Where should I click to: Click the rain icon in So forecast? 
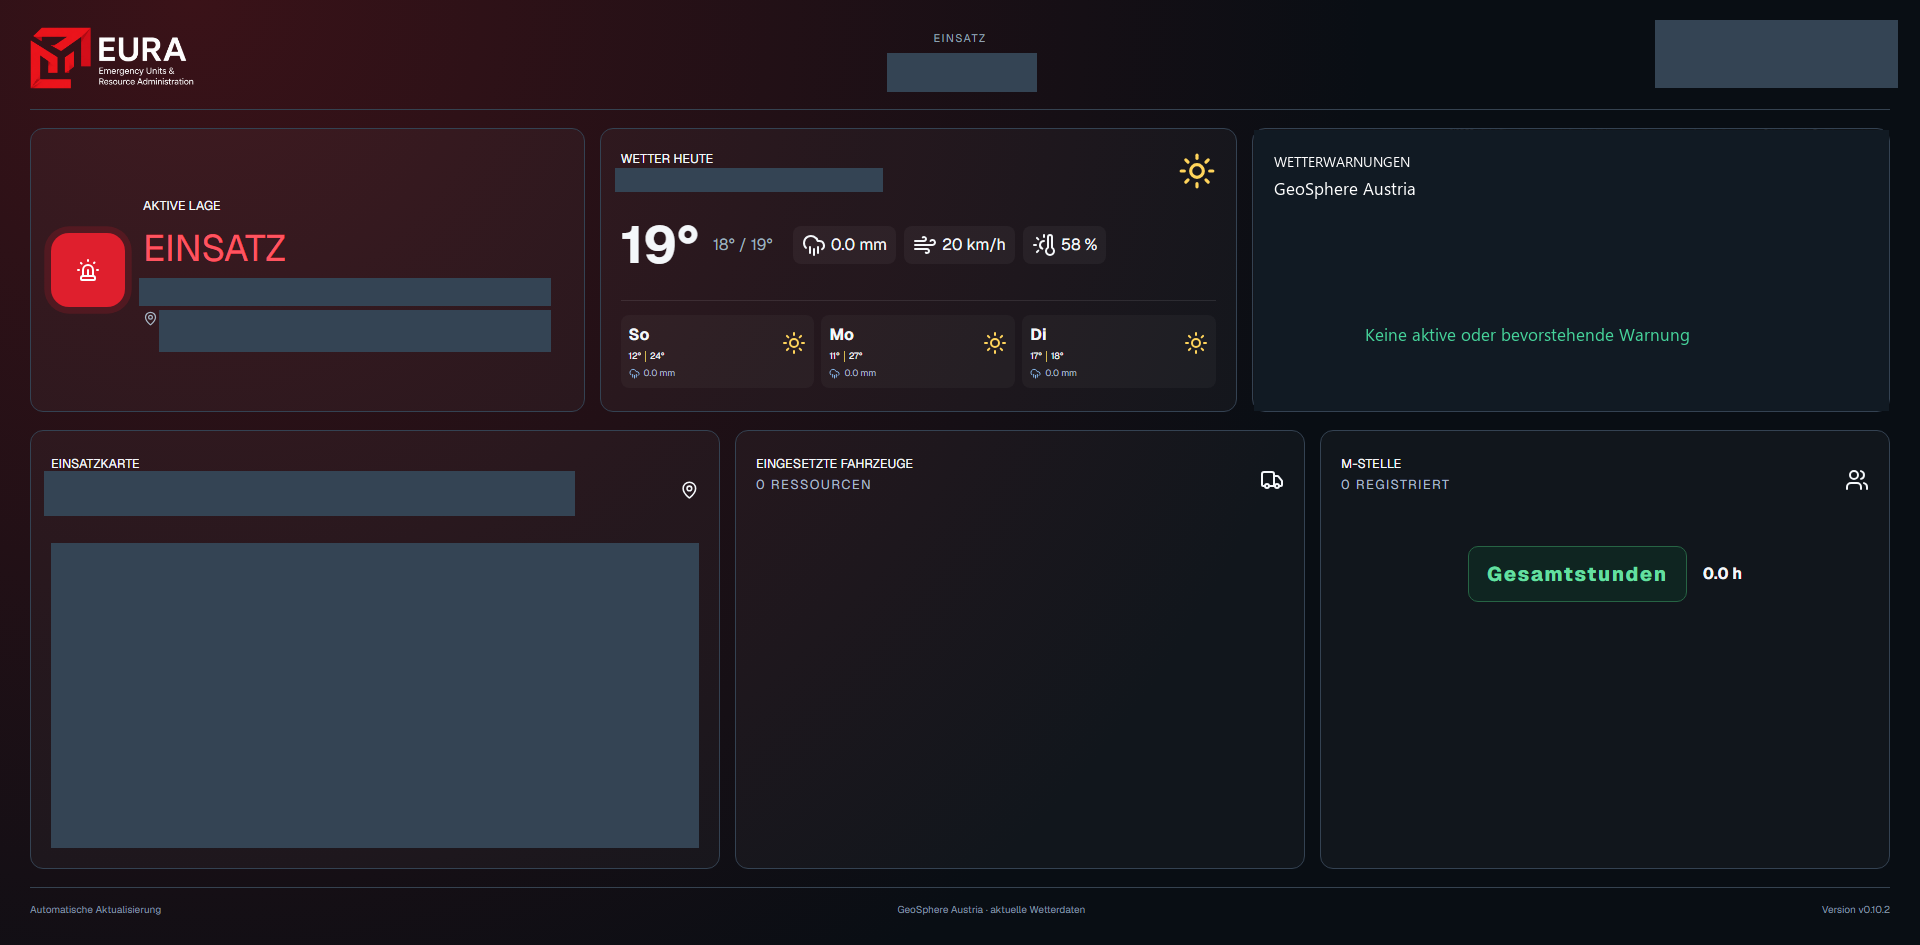(634, 374)
